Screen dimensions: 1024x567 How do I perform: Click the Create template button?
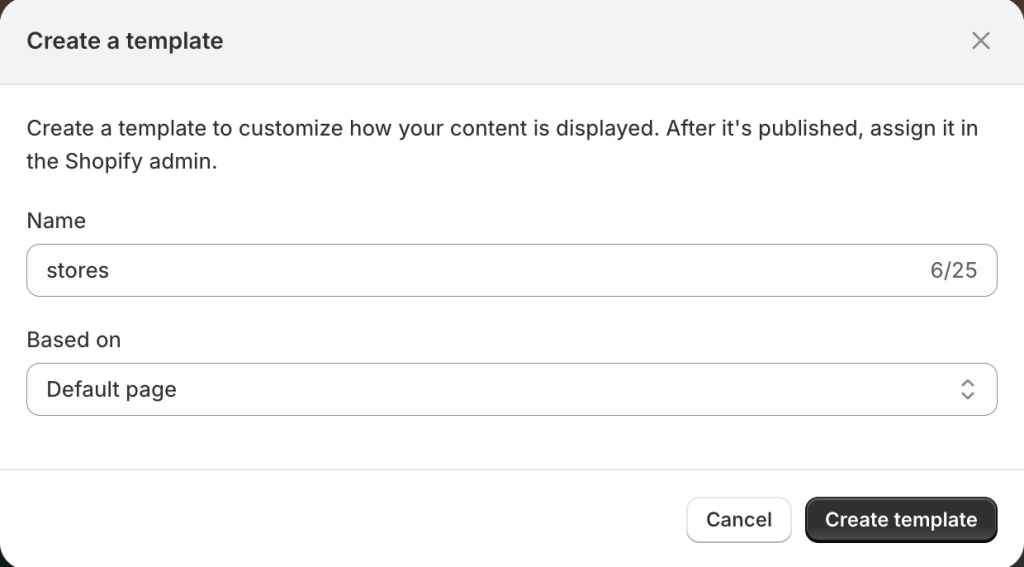click(x=900, y=520)
